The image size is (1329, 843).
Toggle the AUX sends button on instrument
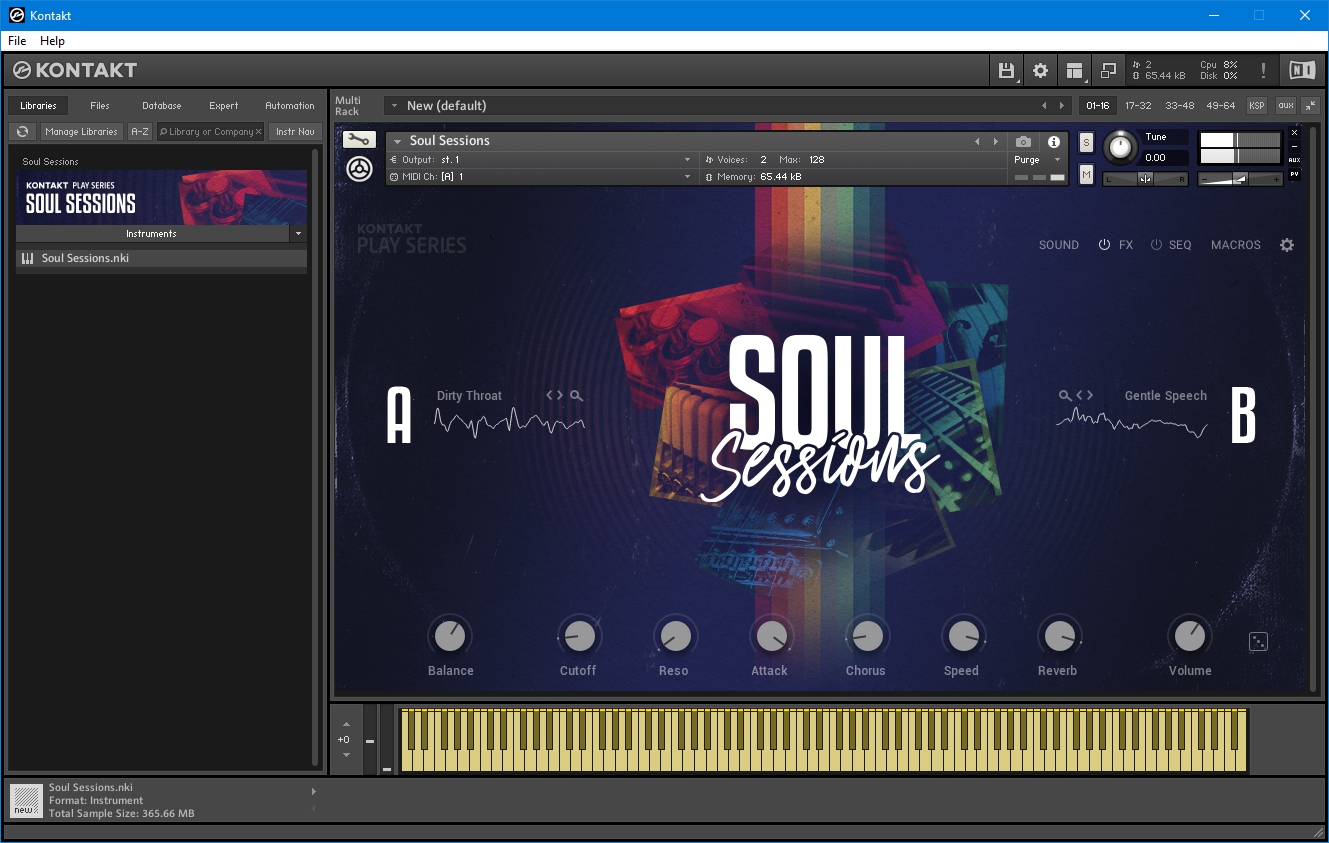click(x=1294, y=160)
